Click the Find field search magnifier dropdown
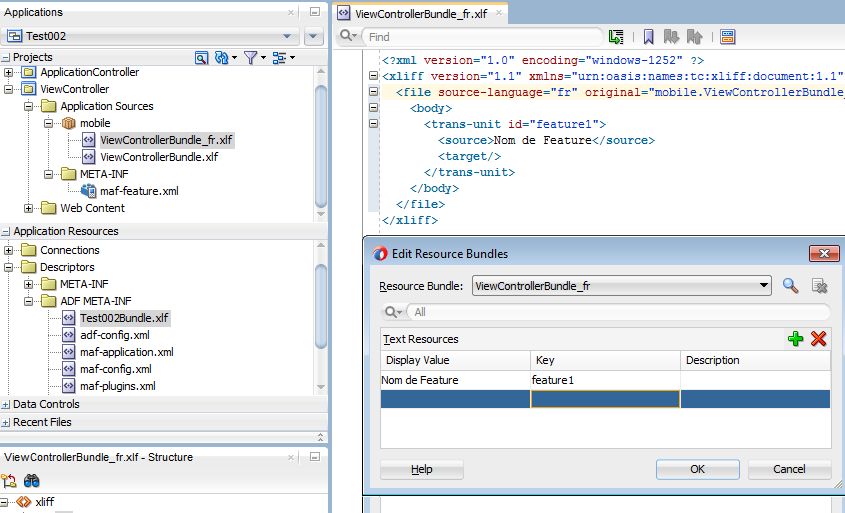The height and width of the screenshot is (513, 845). (x=348, y=36)
